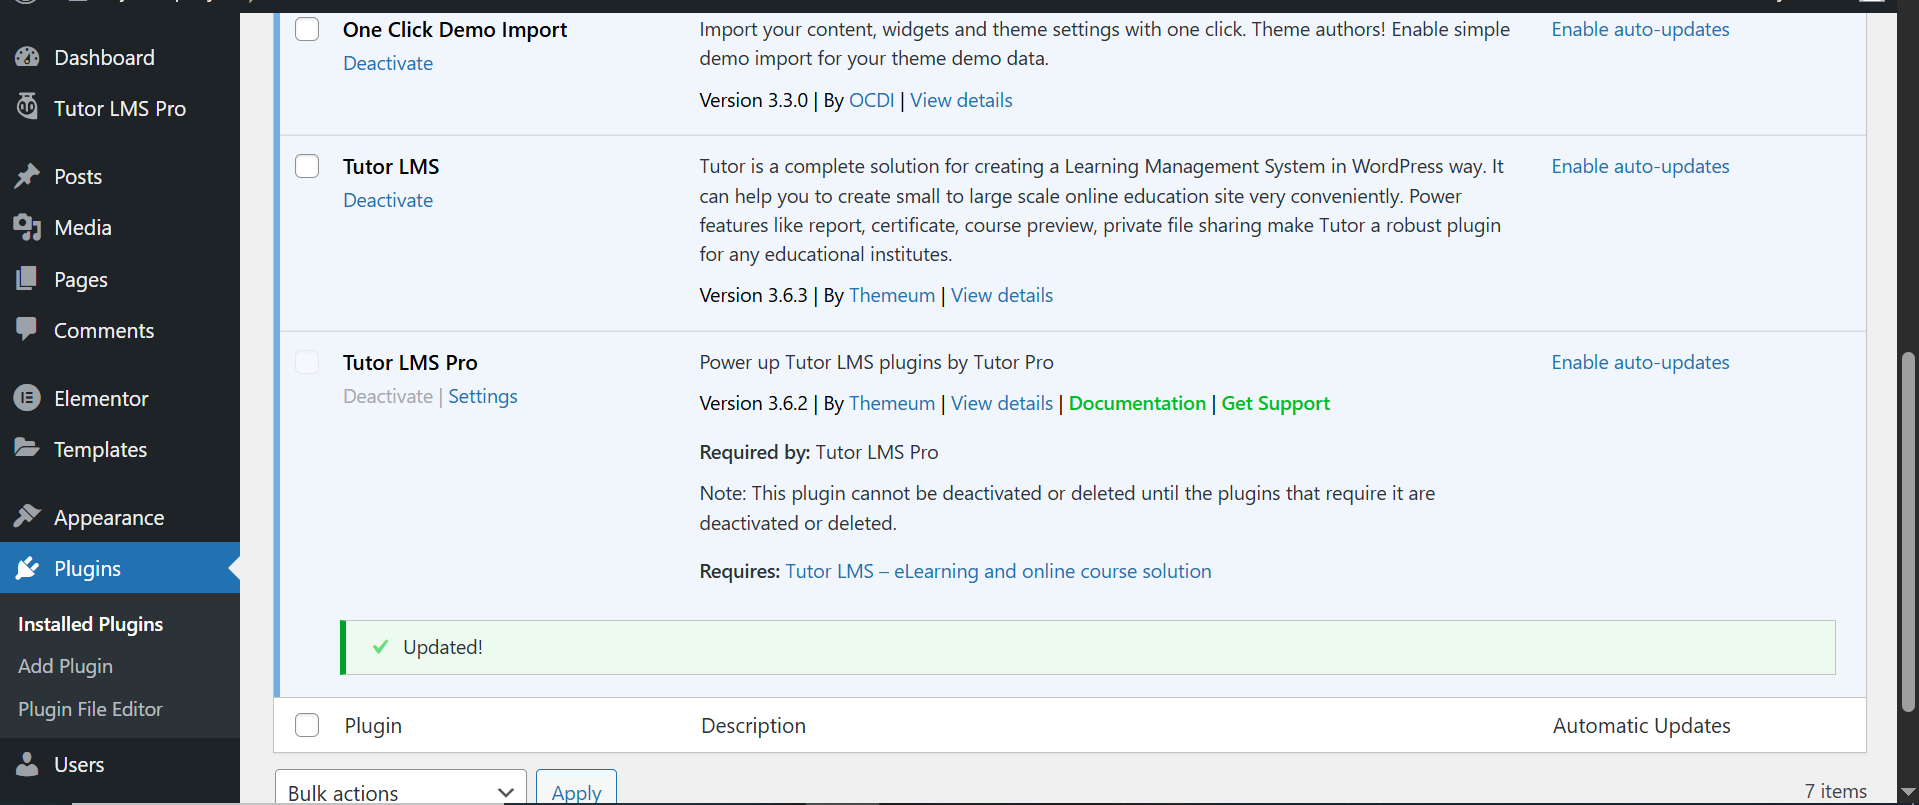Open Themeum link in Tutor LMS row
This screenshot has height=805, width=1919.
click(x=892, y=295)
